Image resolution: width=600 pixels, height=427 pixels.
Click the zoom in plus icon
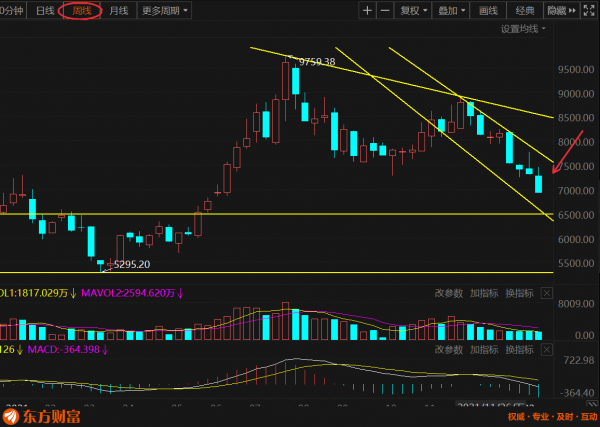[367, 10]
